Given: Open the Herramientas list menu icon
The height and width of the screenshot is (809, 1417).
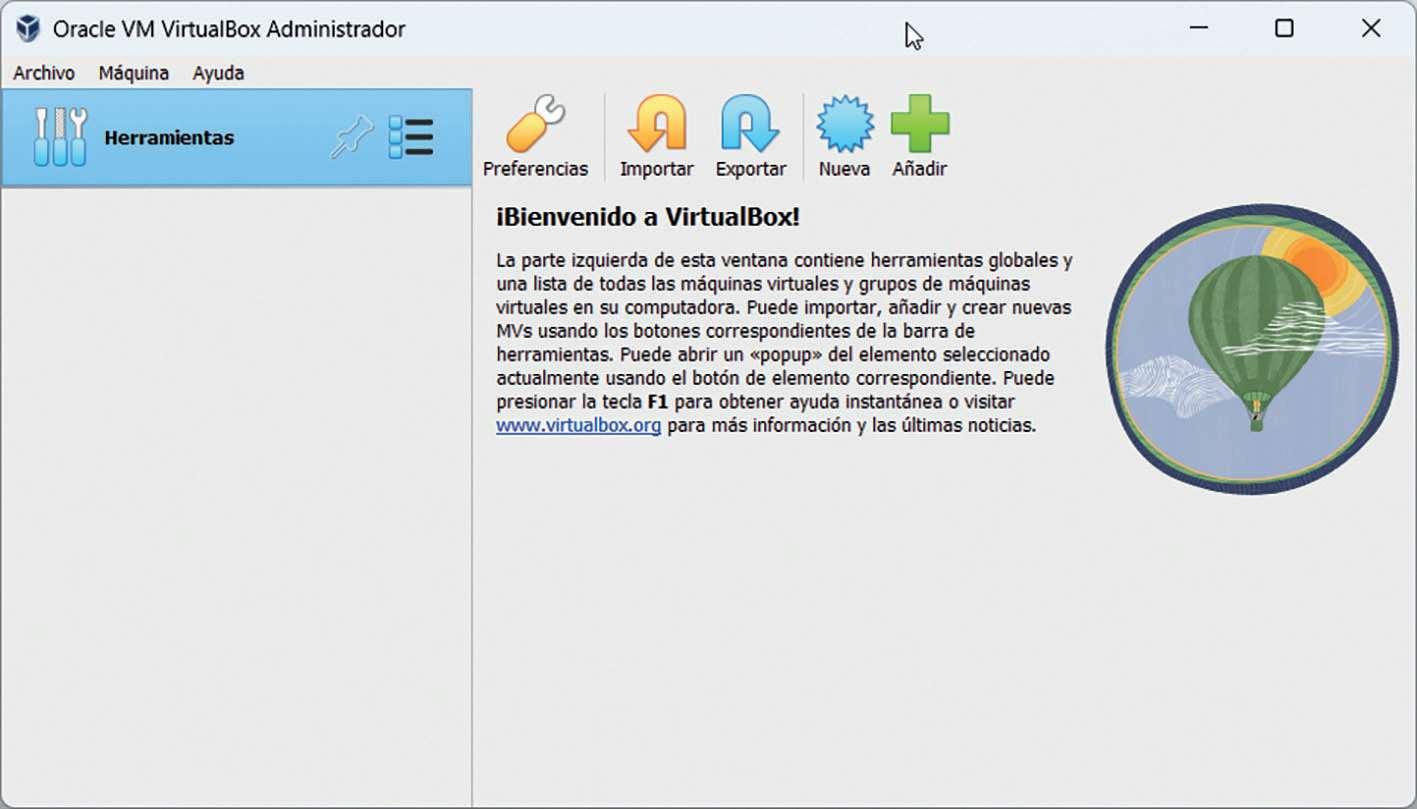Looking at the screenshot, I should tap(411, 137).
